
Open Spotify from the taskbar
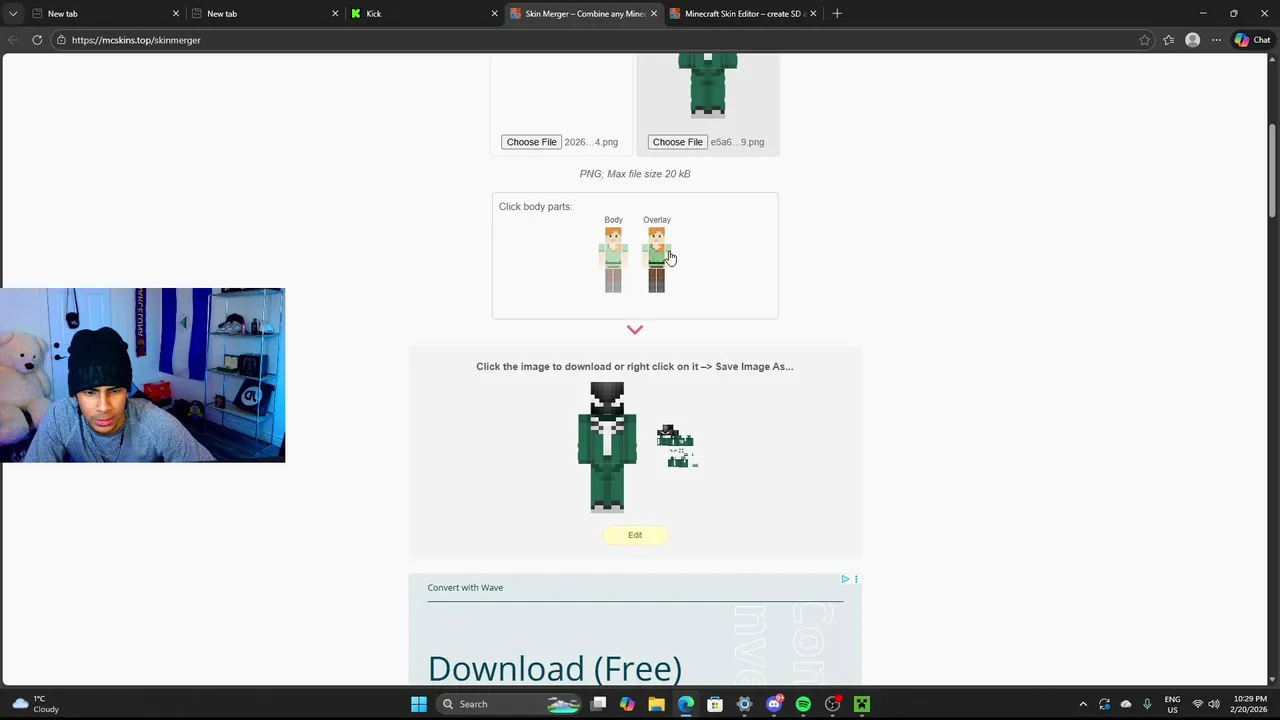click(x=803, y=704)
